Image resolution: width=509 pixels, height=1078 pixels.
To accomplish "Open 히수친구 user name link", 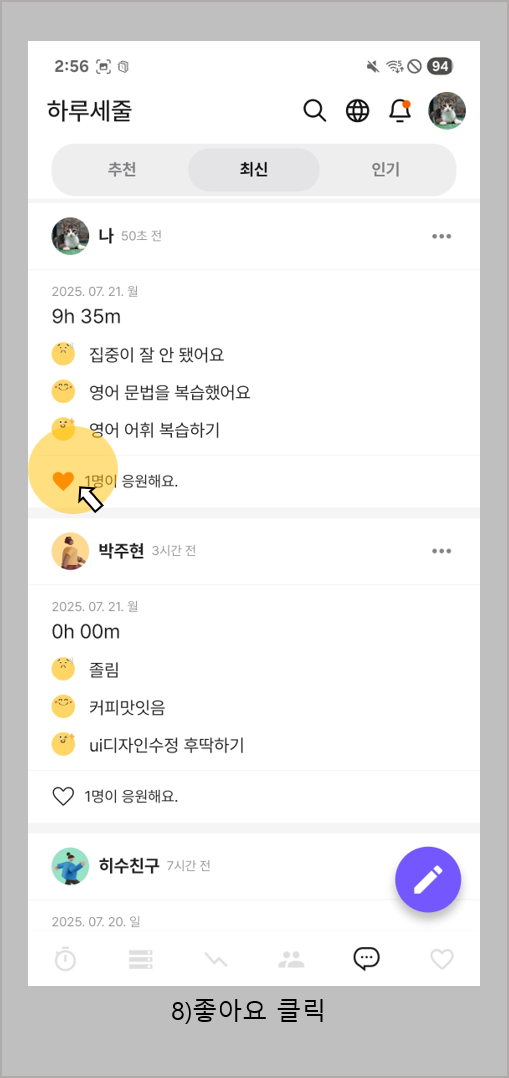I will (x=129, y=866).
